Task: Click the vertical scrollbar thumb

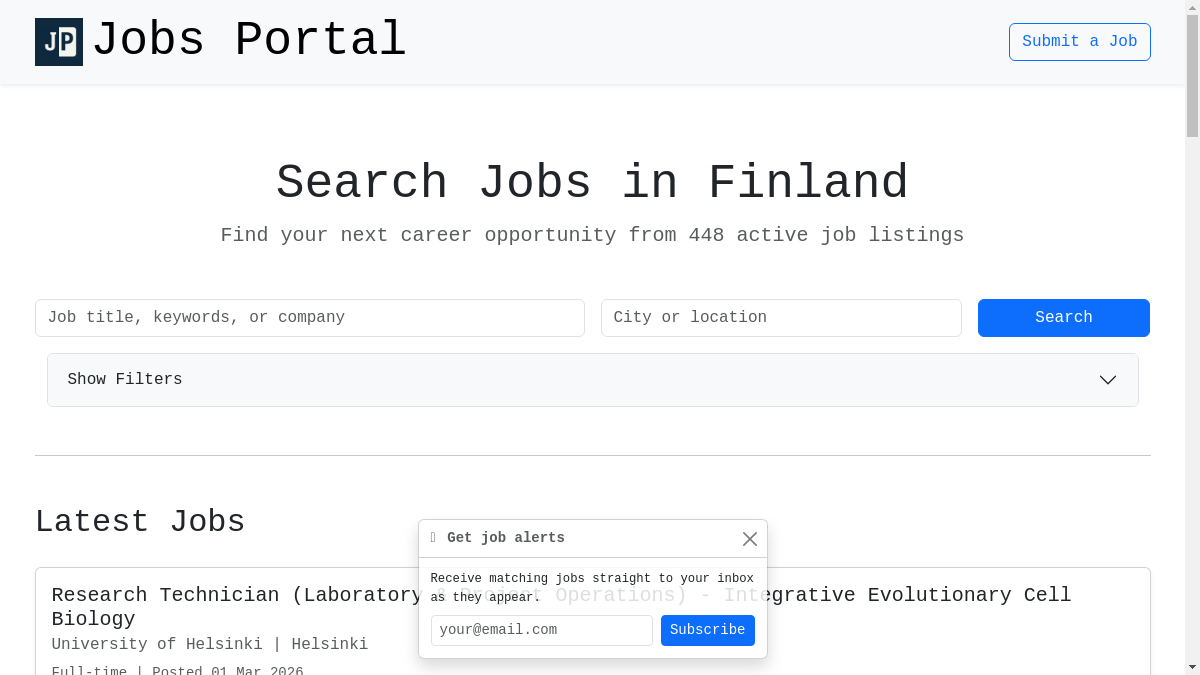Action: pyautogui.click(x=1192, y=75)
